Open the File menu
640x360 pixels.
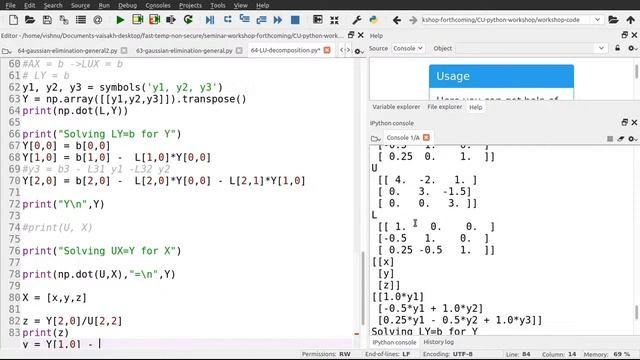(x=10, y=5)
